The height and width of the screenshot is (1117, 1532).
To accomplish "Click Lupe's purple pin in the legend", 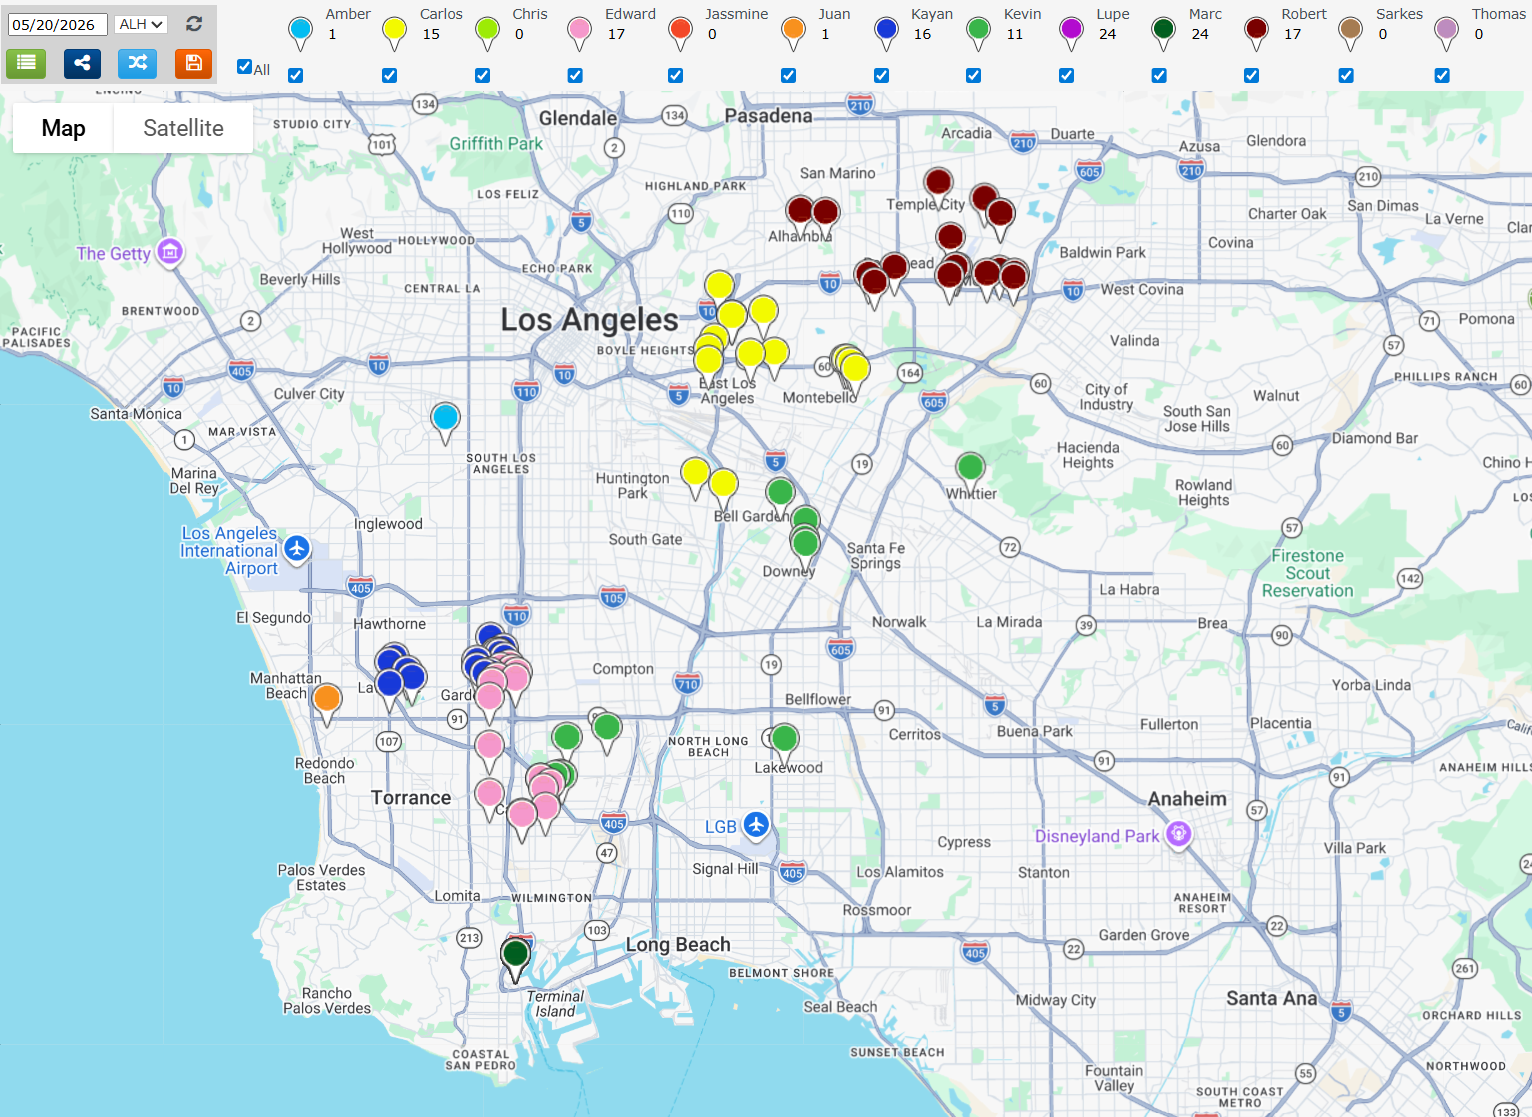I will 1071,32.
